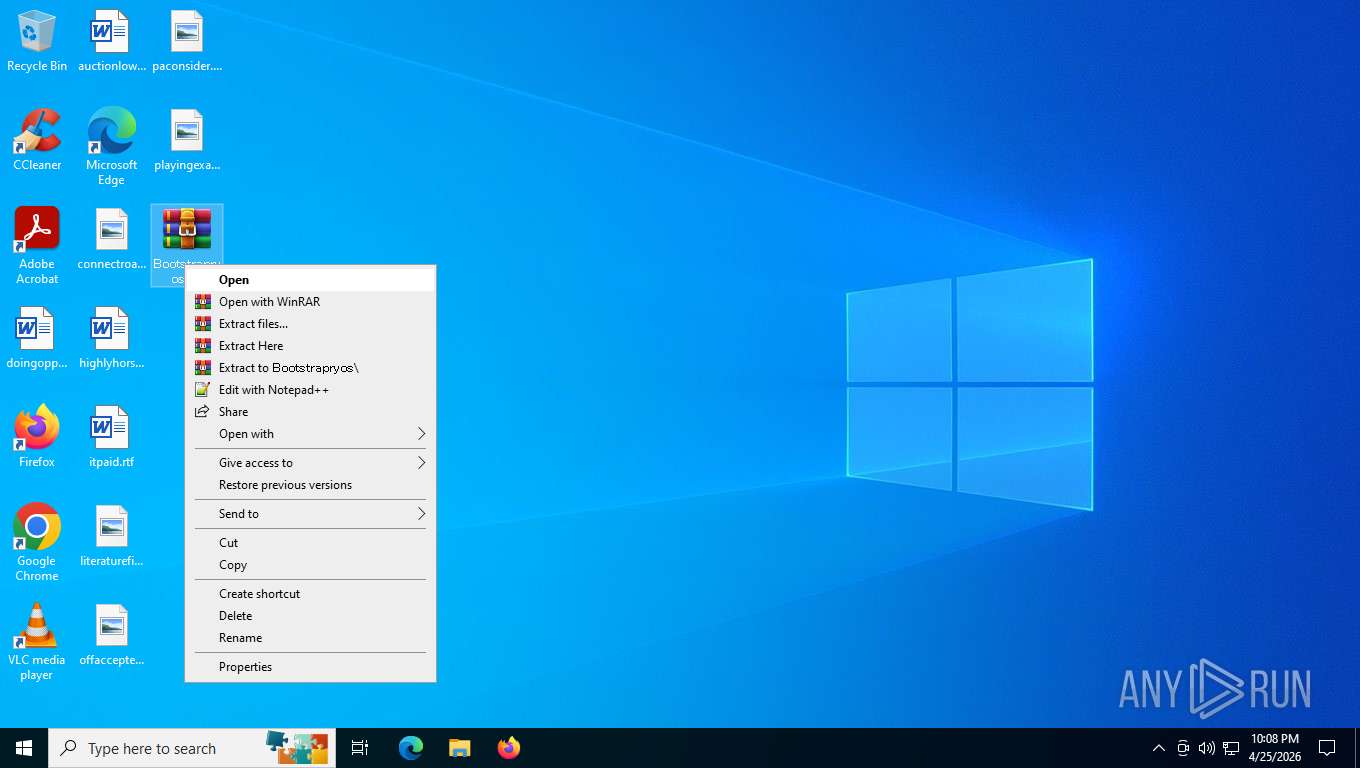Select Extract files... option
Viewport: 1360px width, 768px height.
[x=310, y=324]
